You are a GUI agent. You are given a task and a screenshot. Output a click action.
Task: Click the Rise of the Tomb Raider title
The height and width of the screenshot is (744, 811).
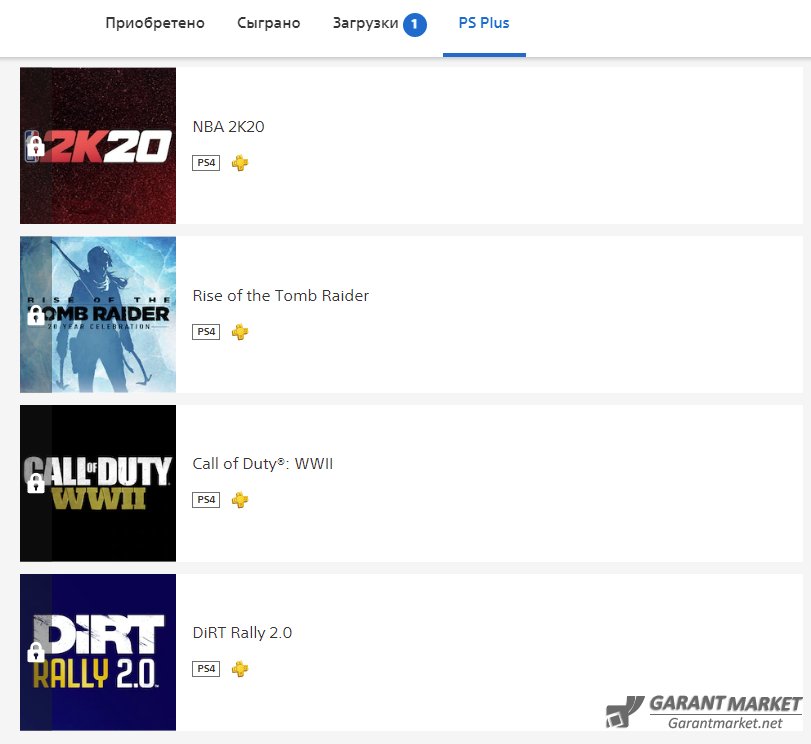pos(280,295)
